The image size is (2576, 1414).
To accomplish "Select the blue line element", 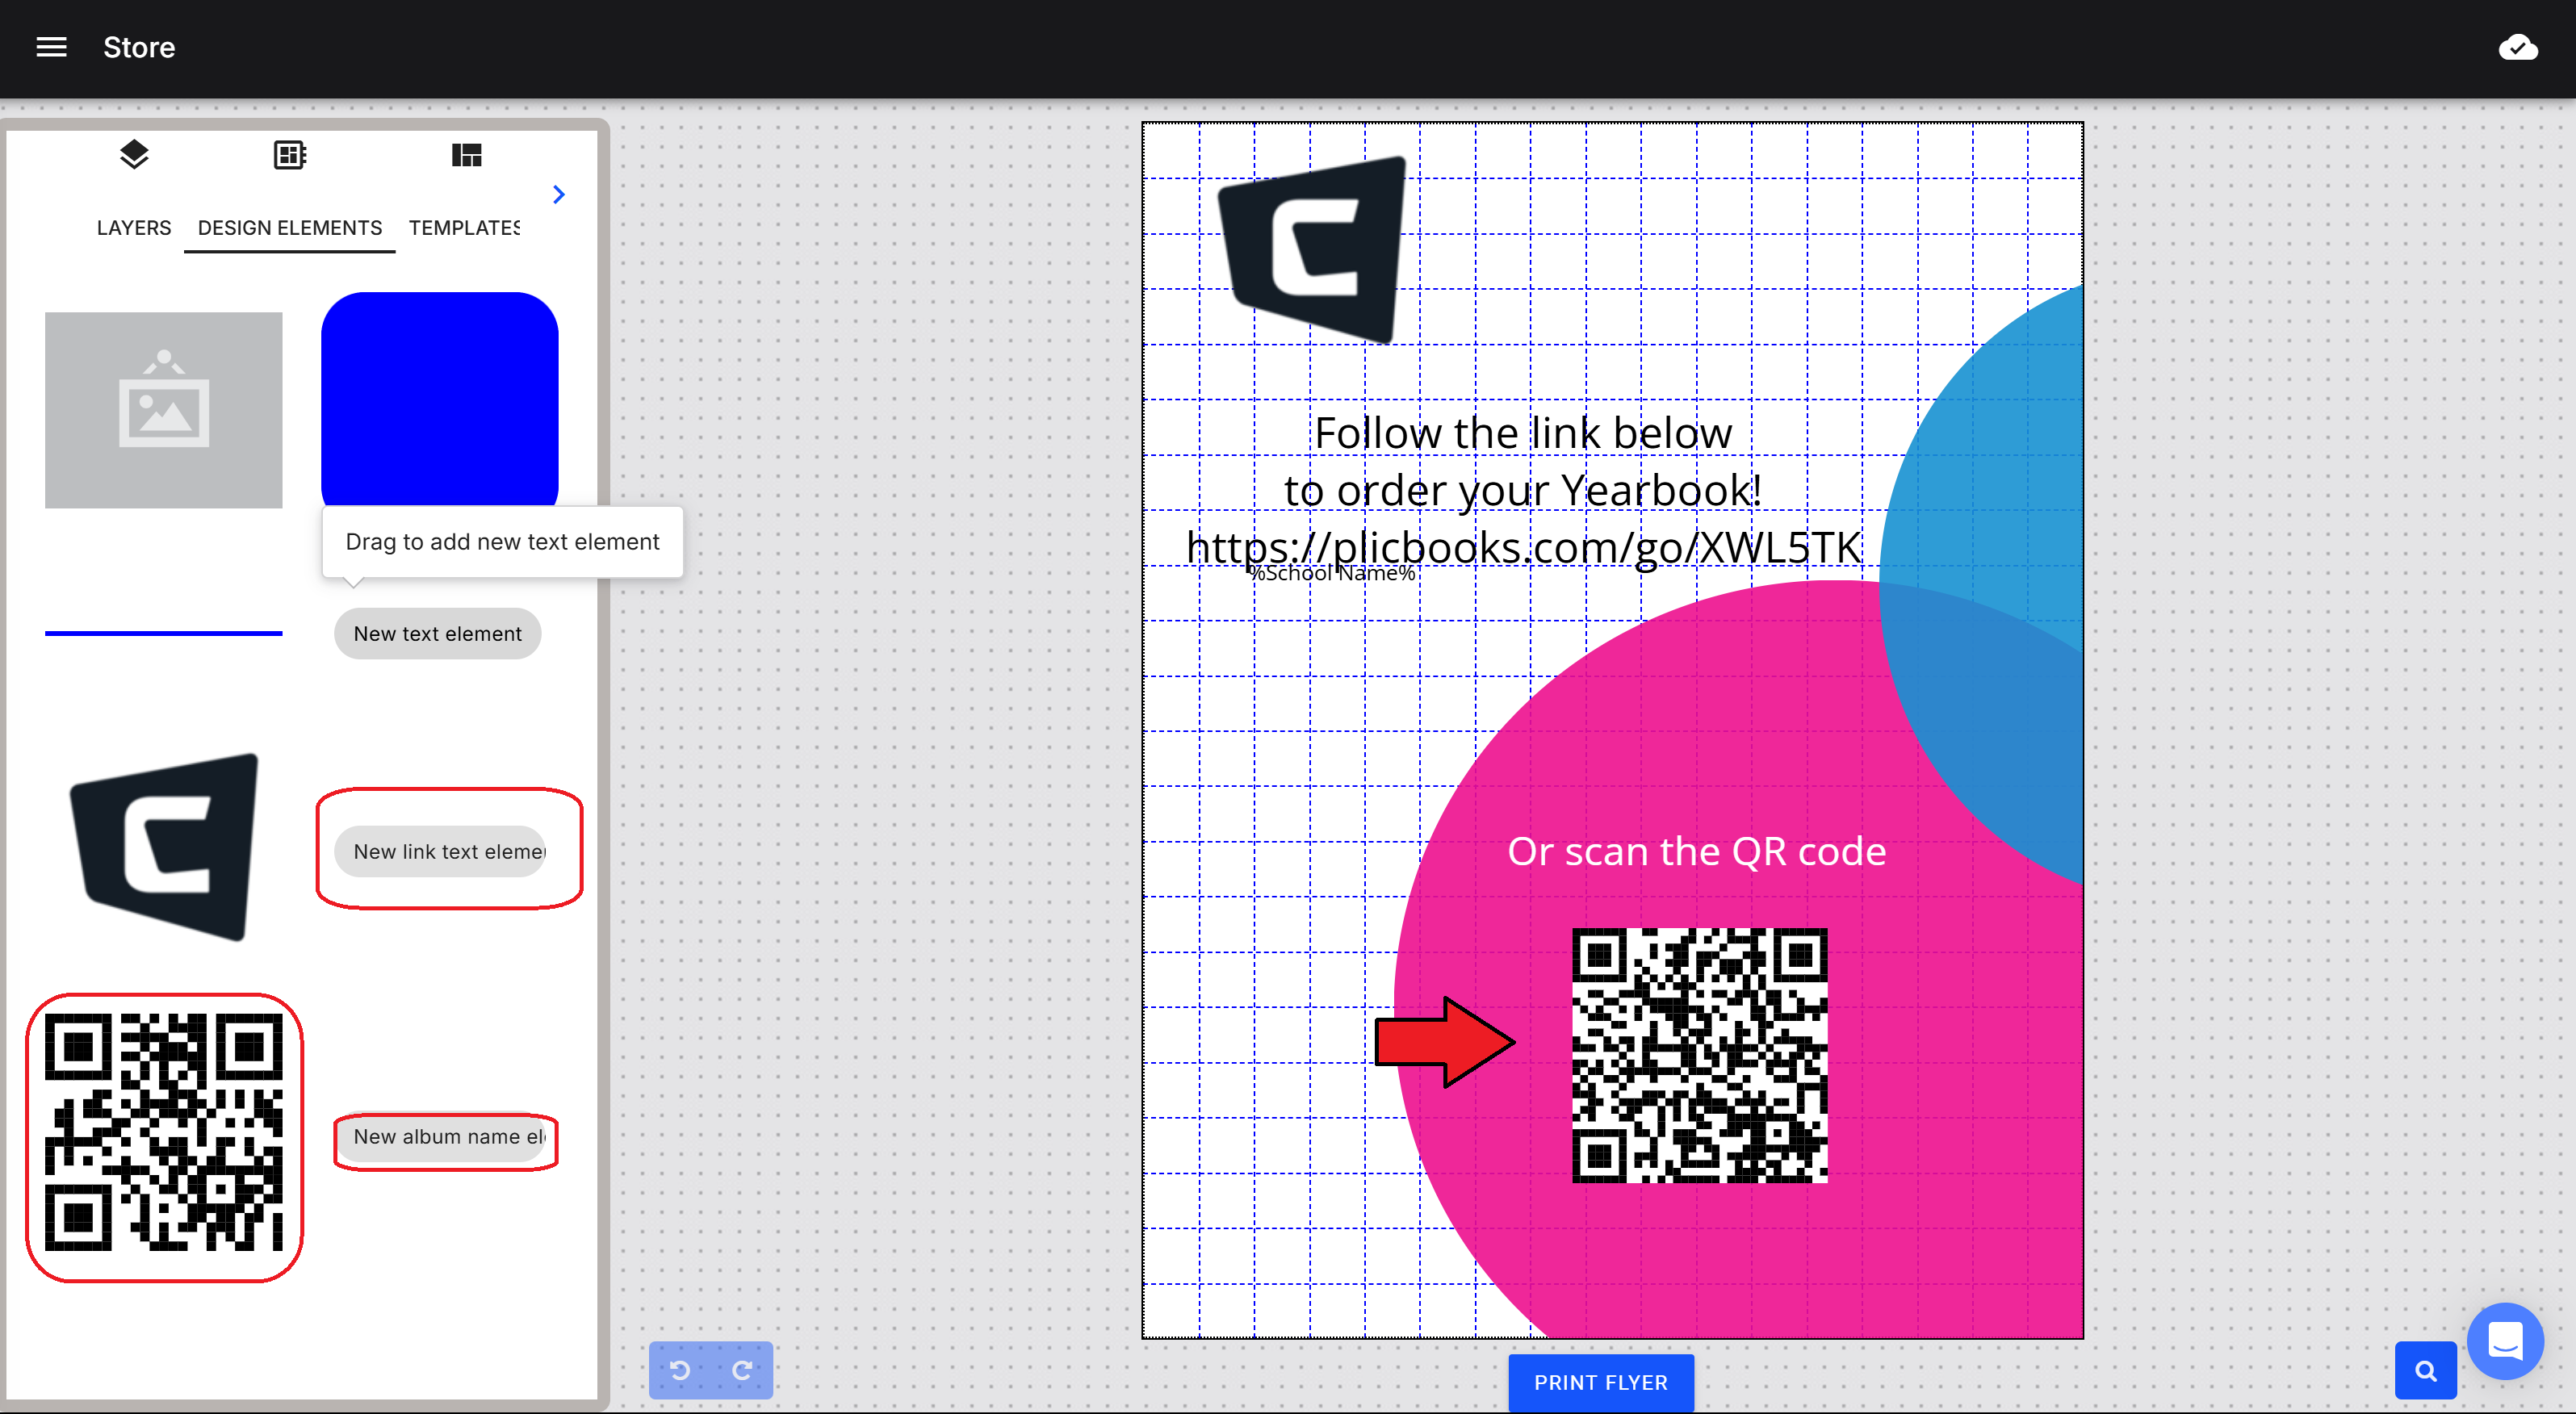I will [x=164, y=633].
